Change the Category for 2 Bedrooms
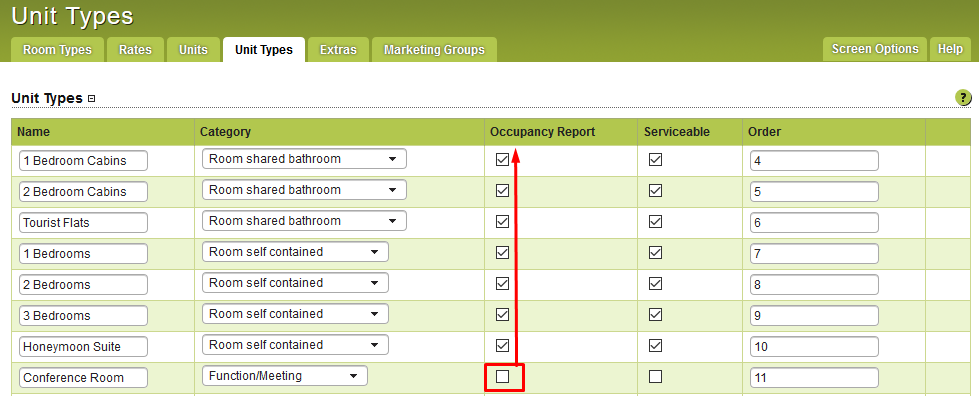This screenshot has width=979, height=396. coord(295,283)
